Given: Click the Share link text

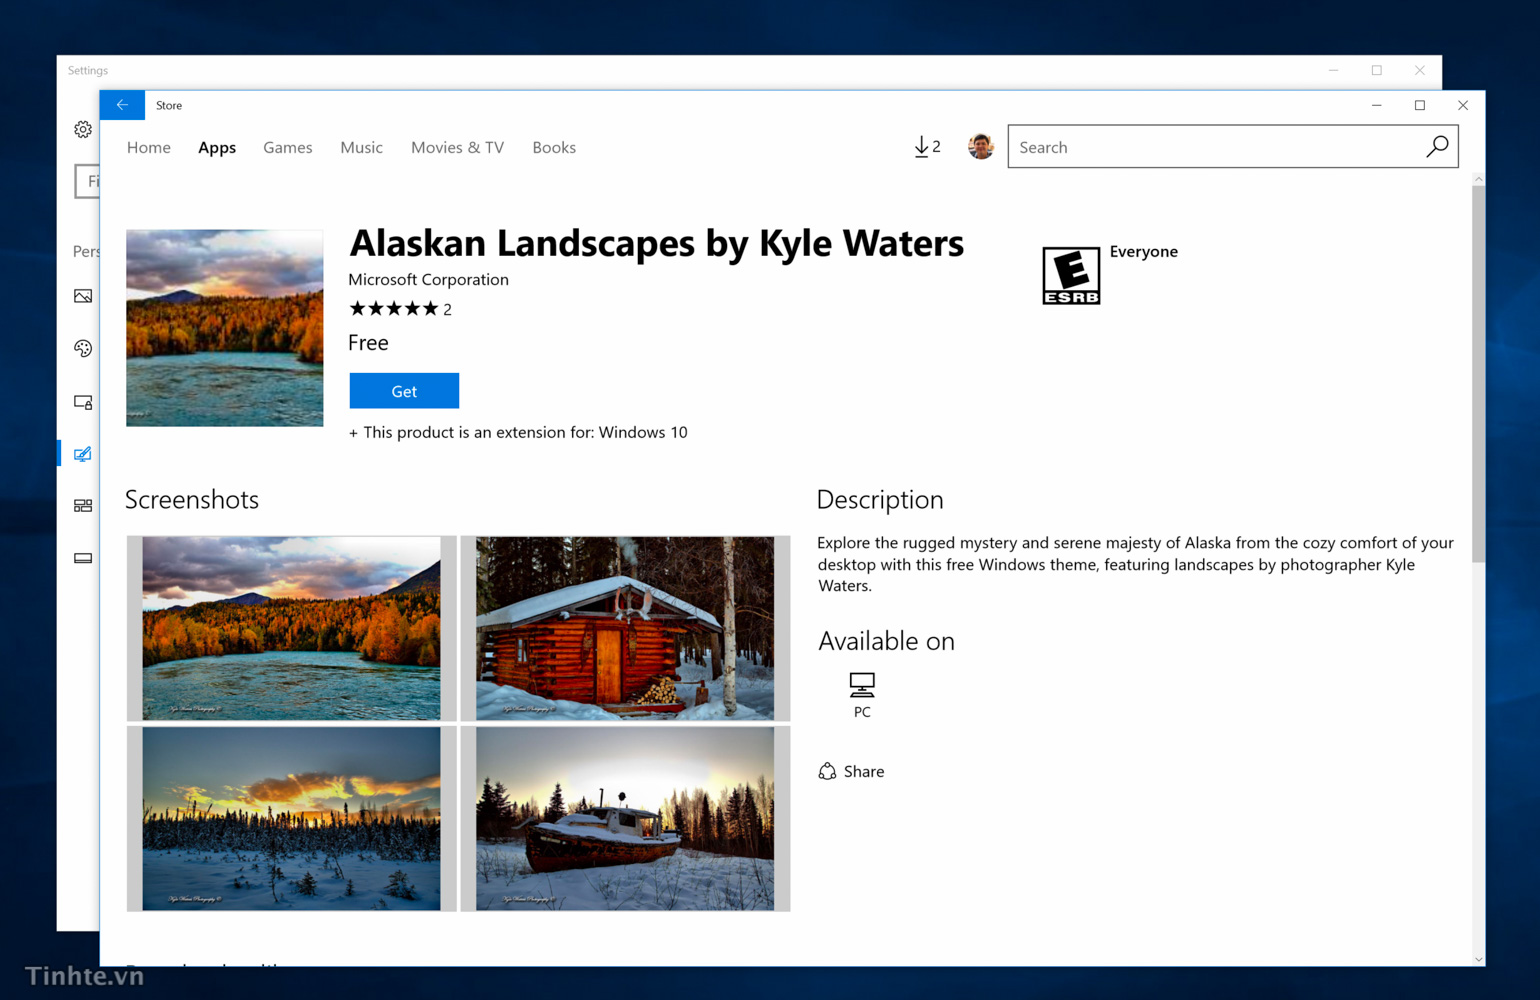Looking at the screenshot, I should coord(864,771).
